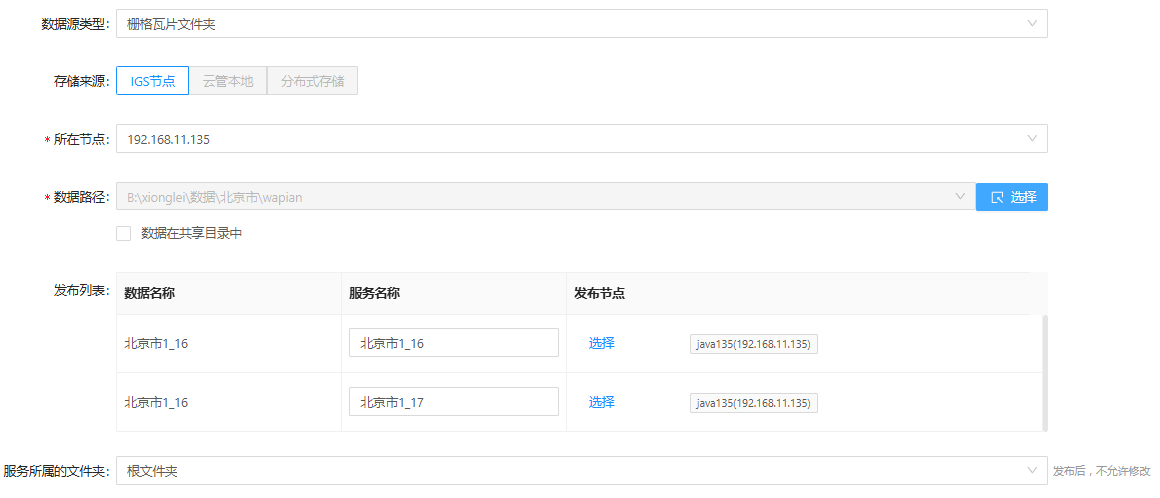The width and height of the screenshot is (1160, 498).
Task: Expand the 服务所属的文件夹 chevron arrow
Action: [1033, 471]
